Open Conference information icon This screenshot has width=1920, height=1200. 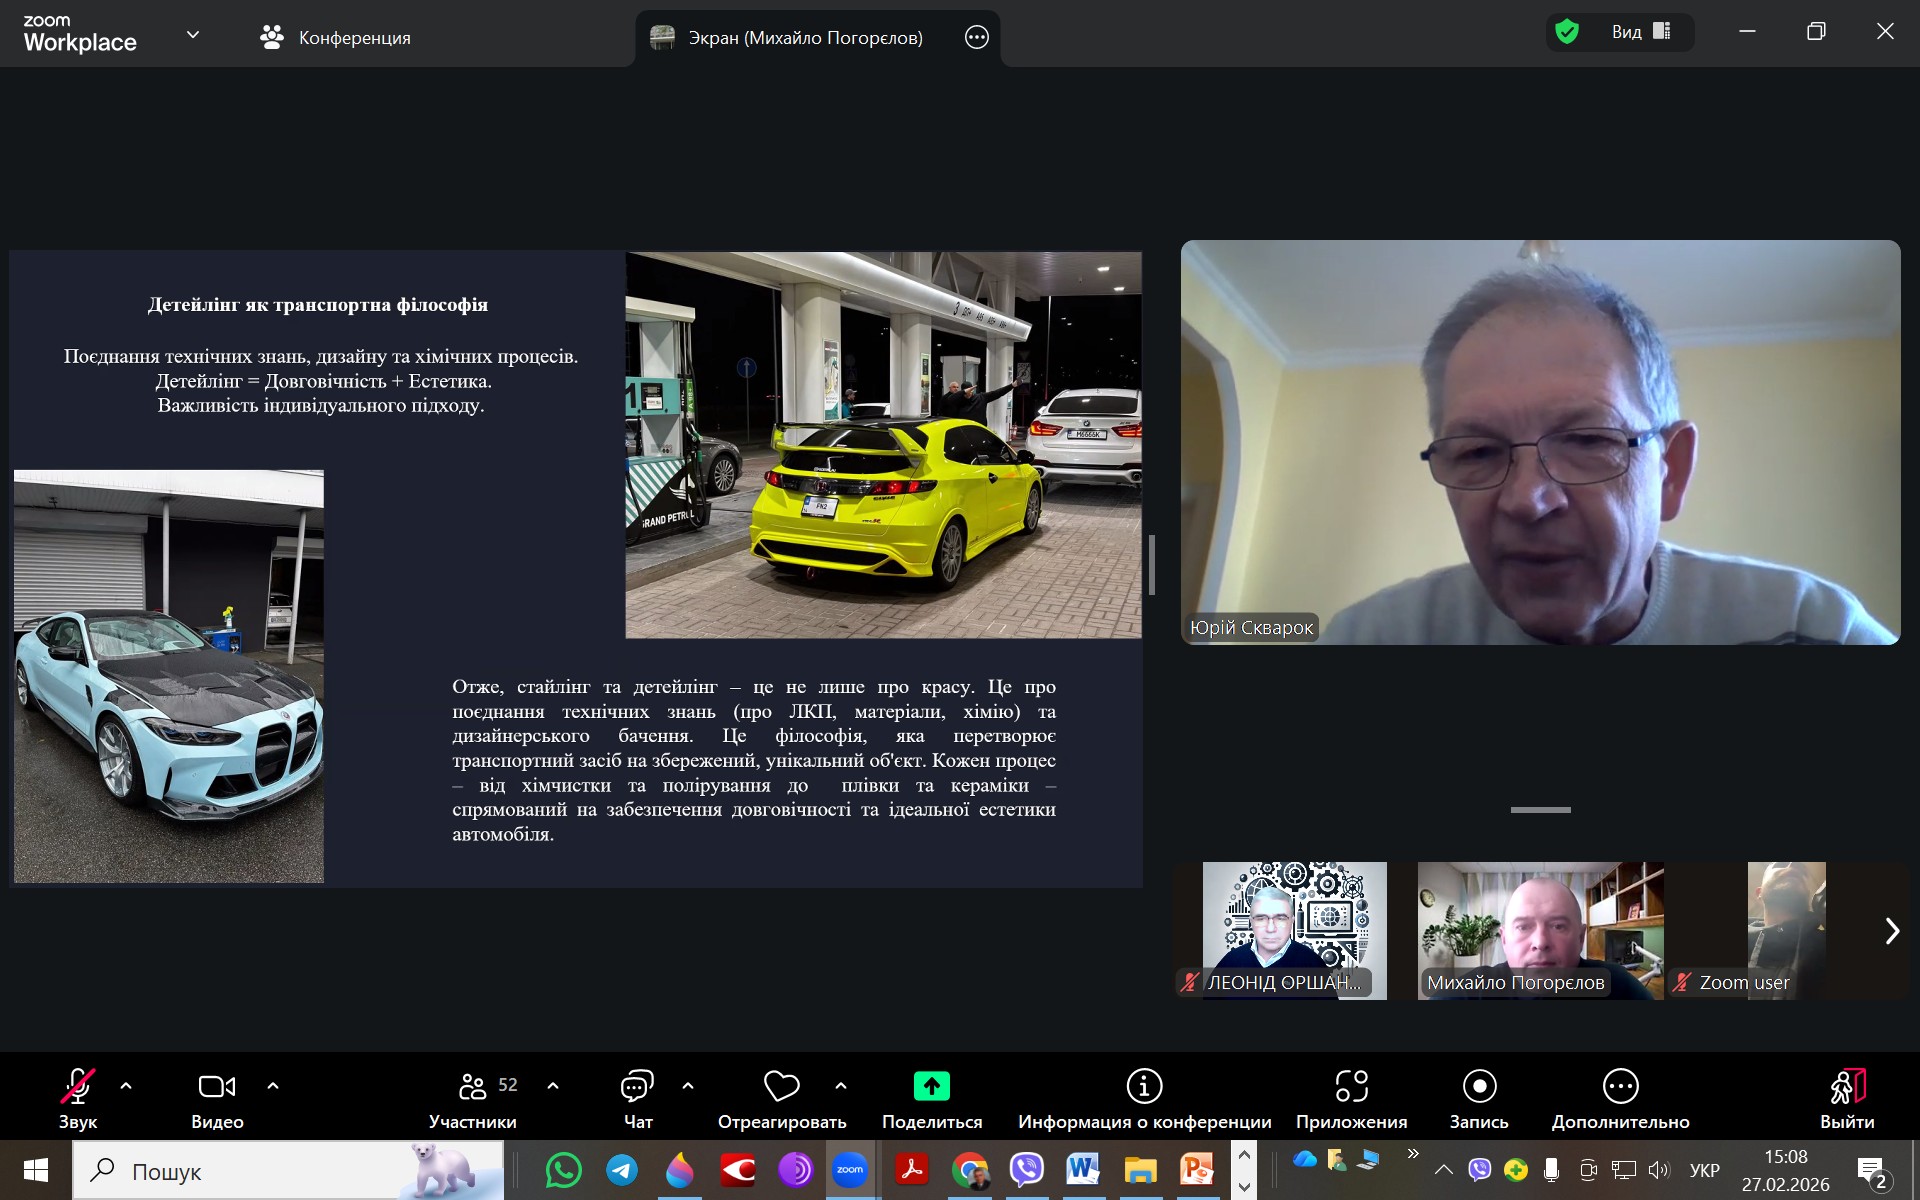(x=1144, y=1086)
